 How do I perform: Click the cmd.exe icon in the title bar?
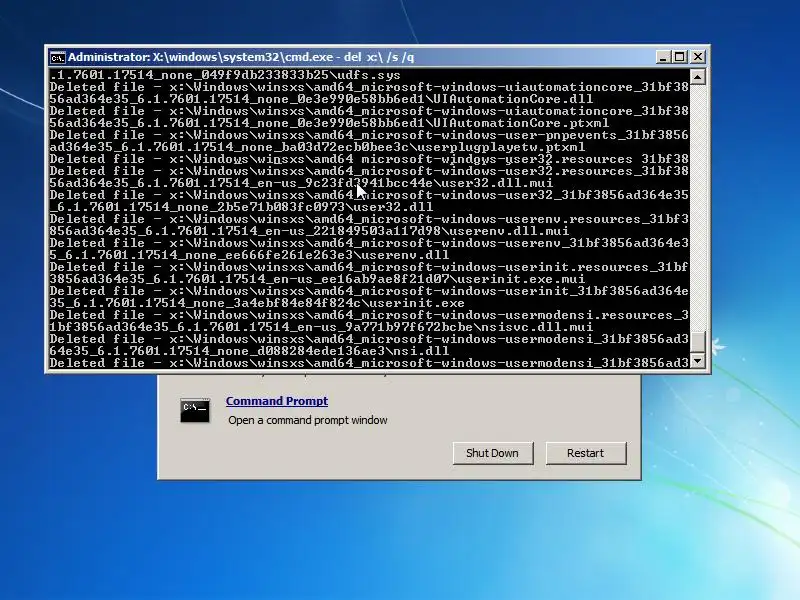[57, 58]
